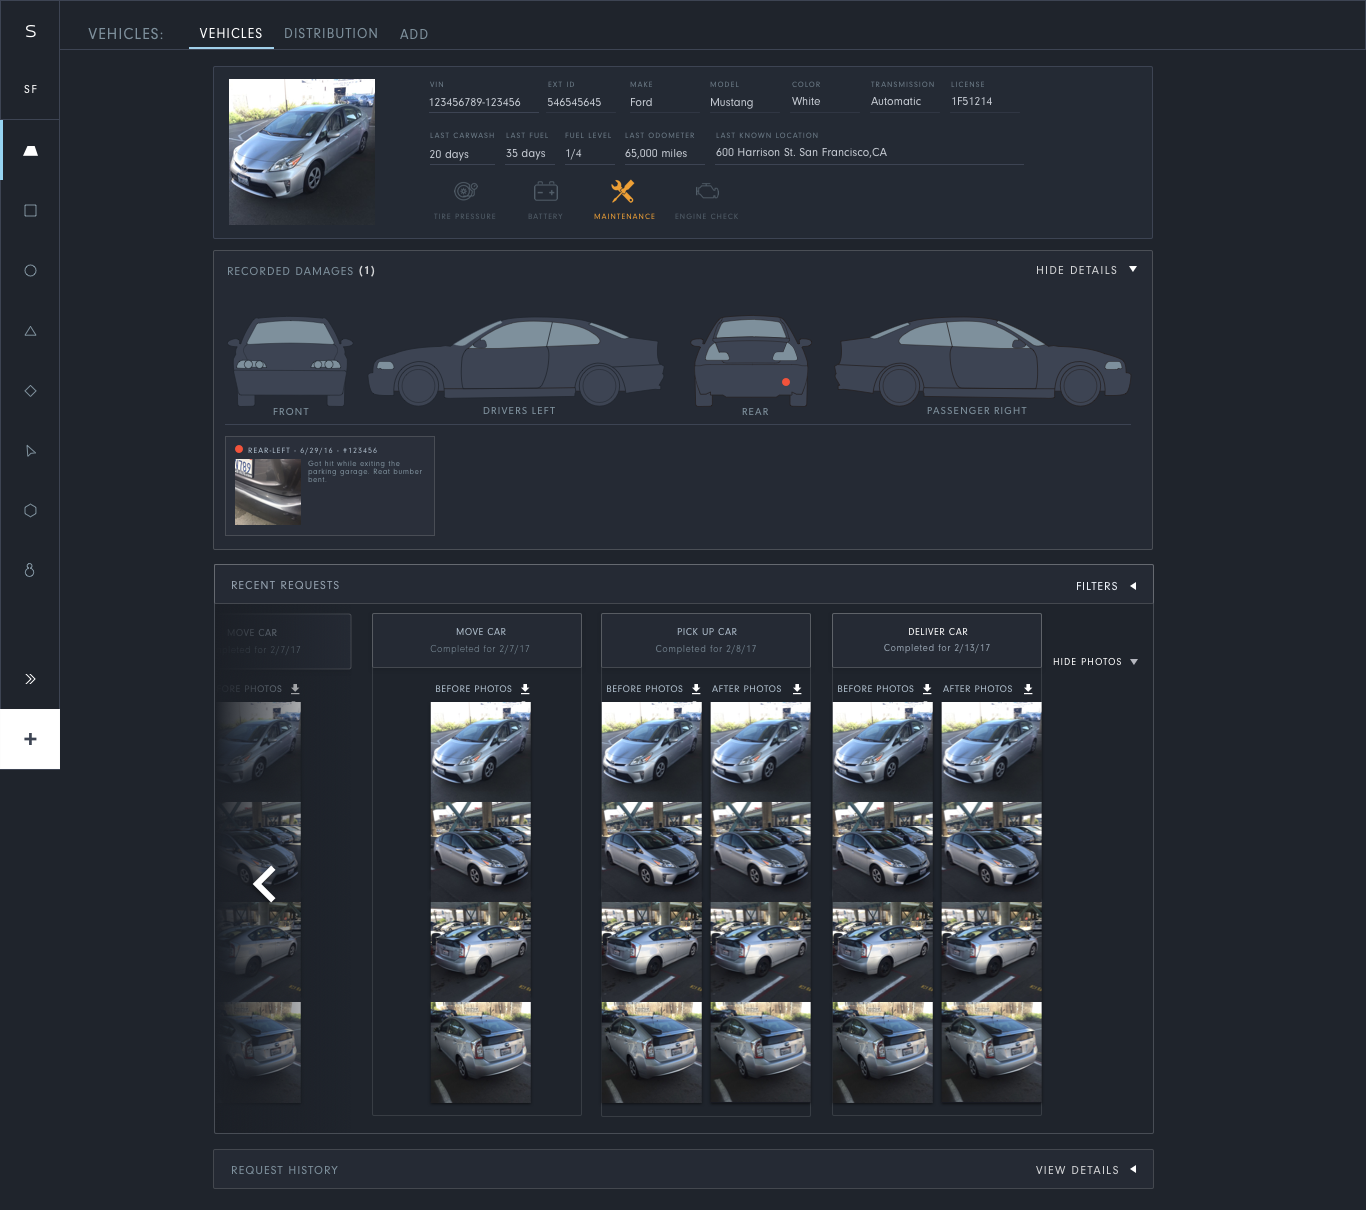1366x1210 pixels.
Task: Expand Request History View Details
Action: pyautogui.click(x=1086, y=1170)
